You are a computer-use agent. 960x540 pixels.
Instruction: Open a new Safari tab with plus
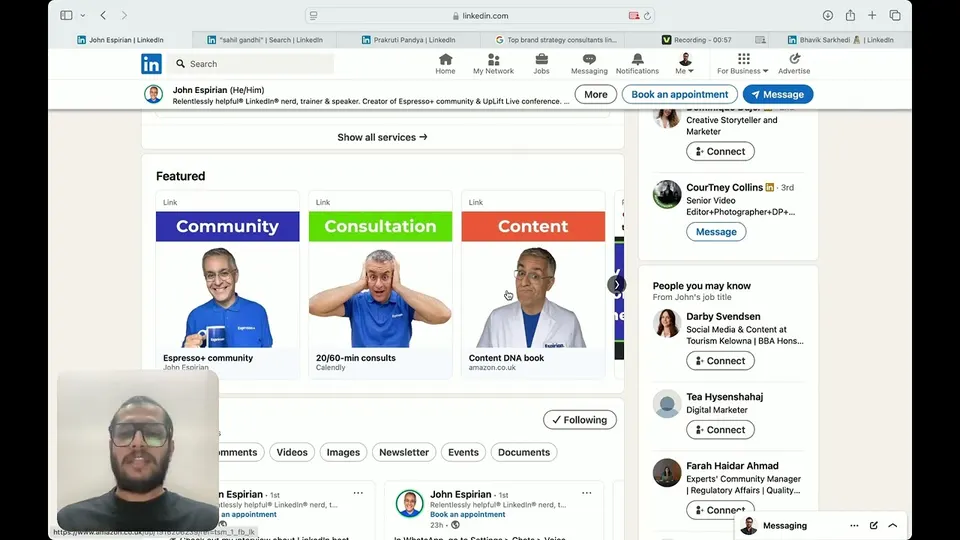tap(872, 15)
